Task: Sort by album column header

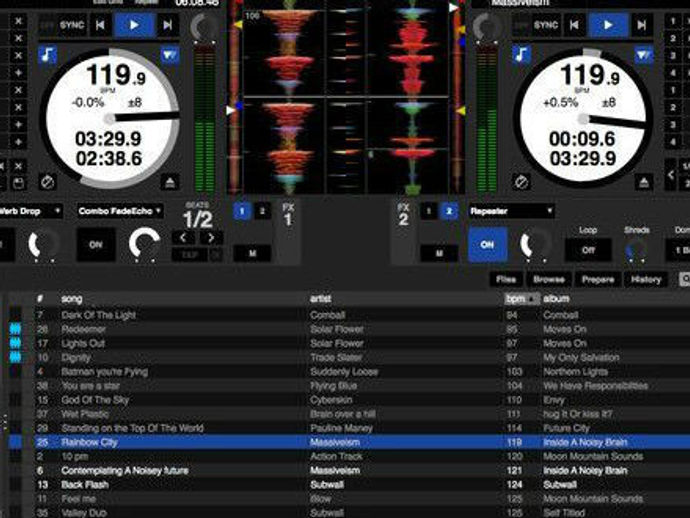Action: point(556,299)
